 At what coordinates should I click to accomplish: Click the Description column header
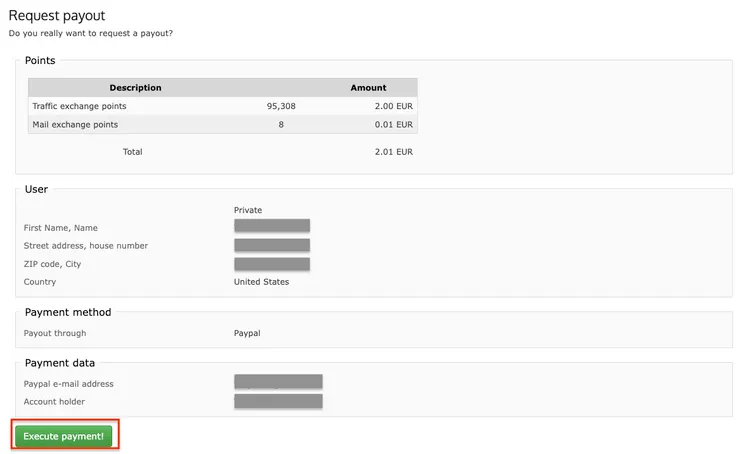[135, 88]
